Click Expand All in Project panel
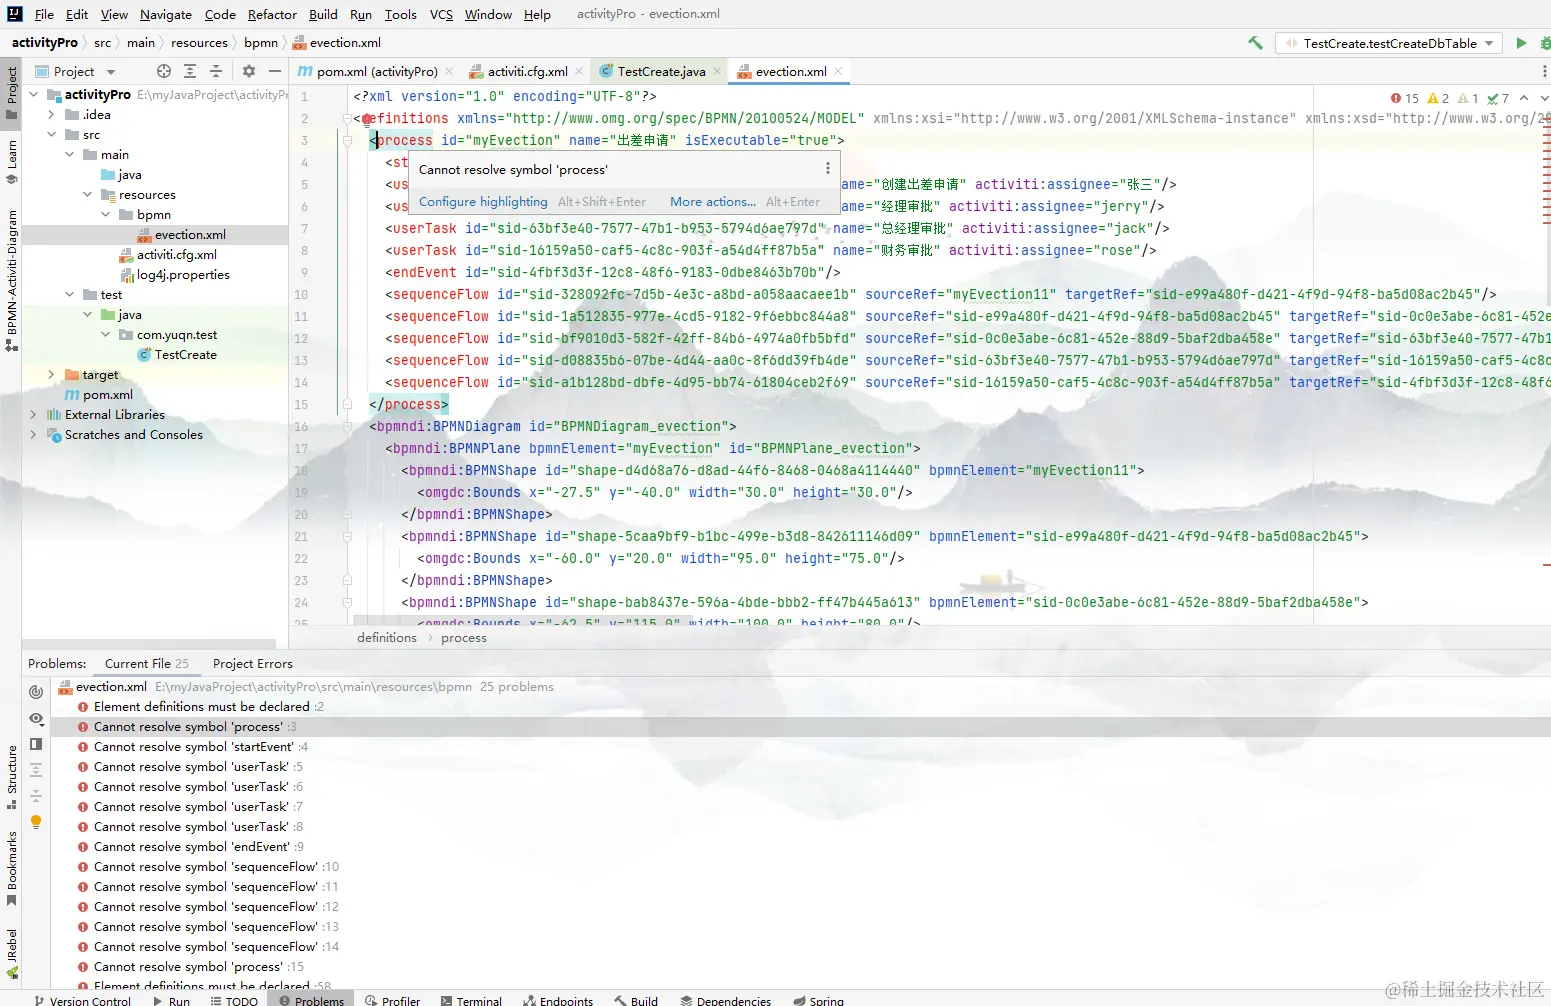 click(x=190, y=71)
